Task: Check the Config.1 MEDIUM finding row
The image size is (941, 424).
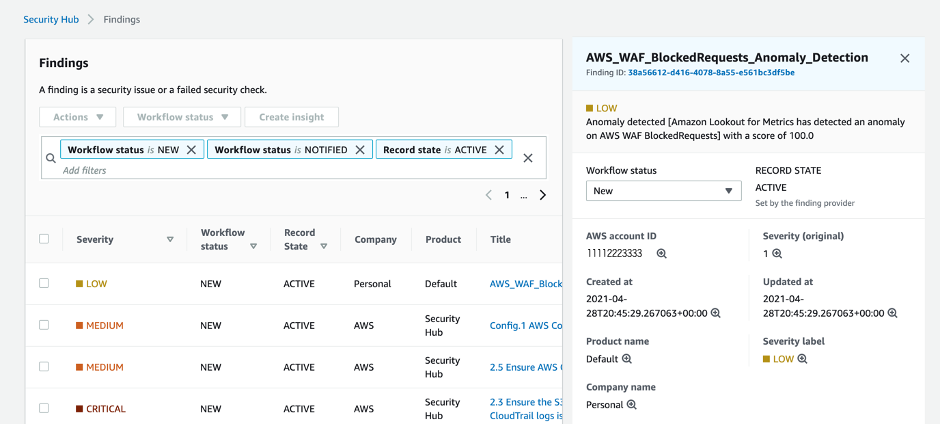Action: [x=44, y=325]
